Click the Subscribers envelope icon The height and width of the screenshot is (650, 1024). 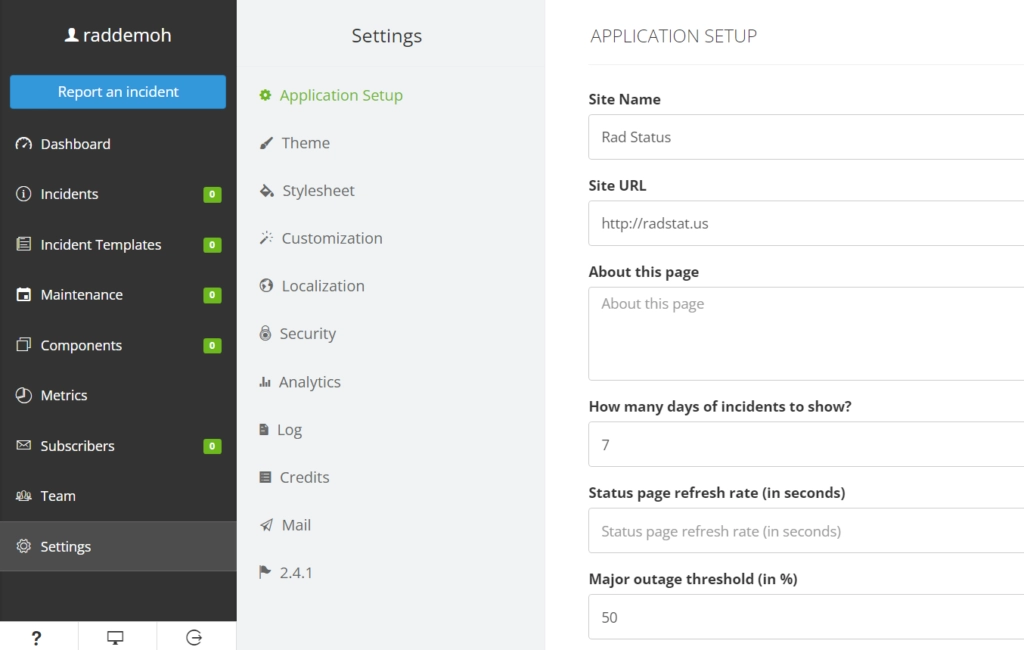click(24, 446)
